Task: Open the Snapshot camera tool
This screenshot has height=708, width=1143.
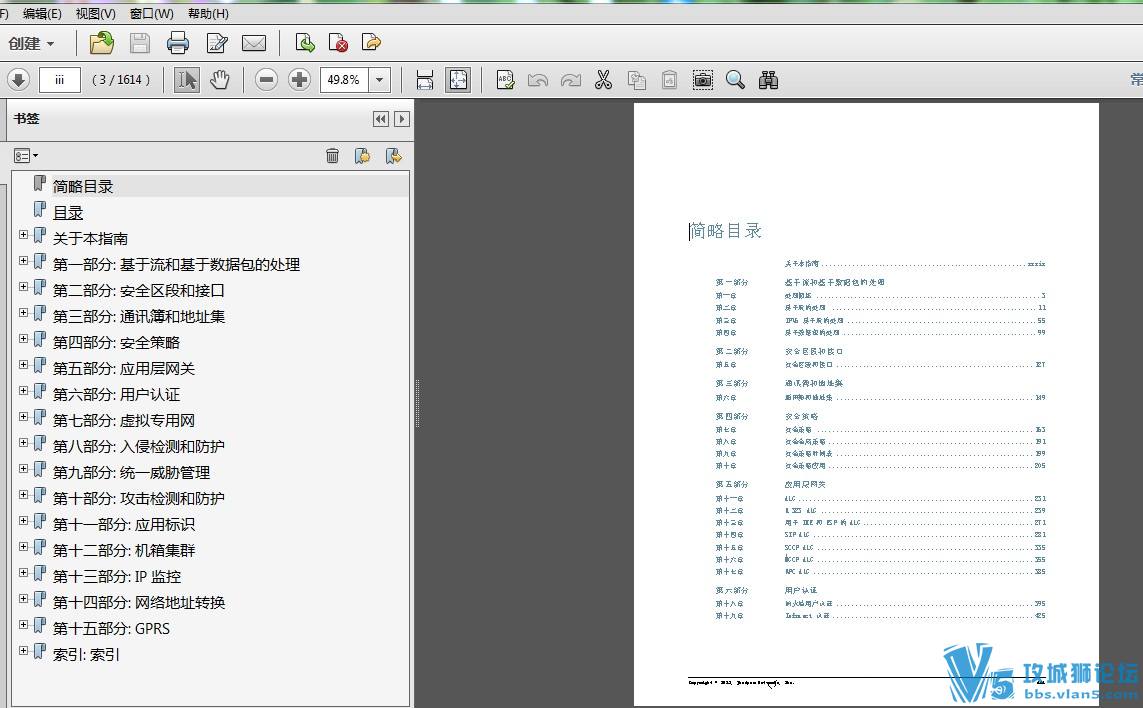Action: [x=703, y=79]
